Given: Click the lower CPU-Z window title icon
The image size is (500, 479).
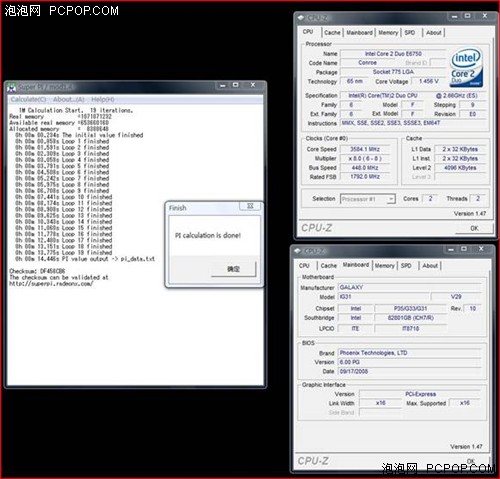Looking at the screenshot, I should (297, 251).
